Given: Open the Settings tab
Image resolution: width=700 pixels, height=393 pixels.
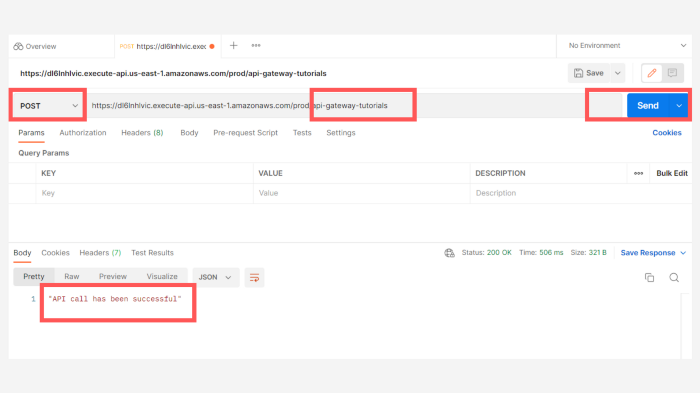Looking at the screenshot, I should click(x=341, y=133).
